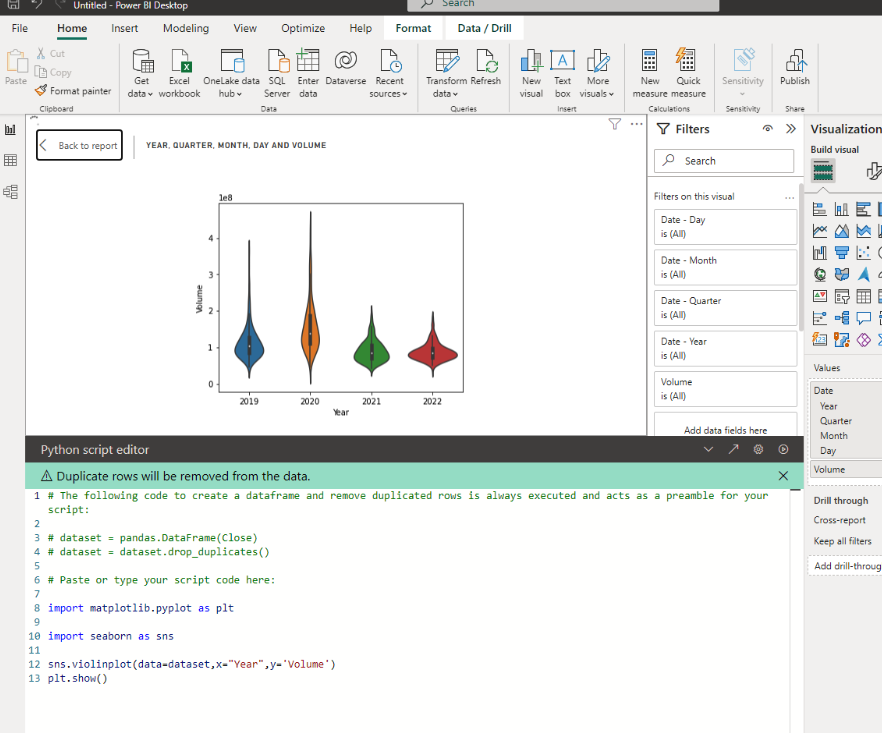Open the Recent sources dropdown
The image size is (882, 733).
tap(389, 93)
